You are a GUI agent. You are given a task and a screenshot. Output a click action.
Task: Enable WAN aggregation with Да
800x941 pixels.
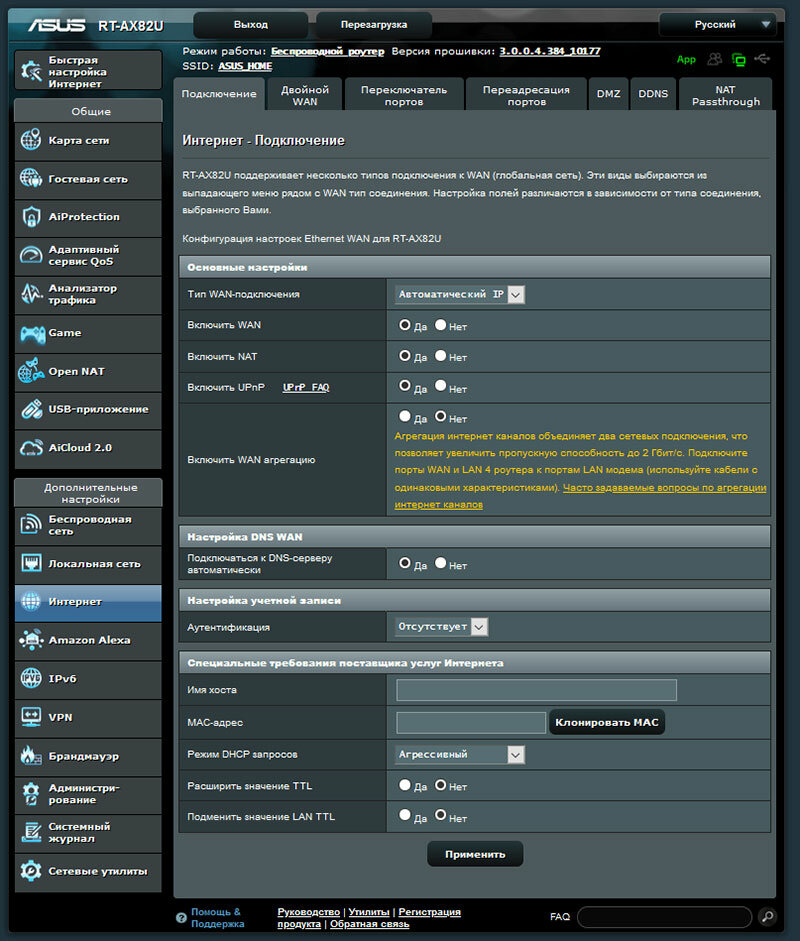(x=405, y=416)
